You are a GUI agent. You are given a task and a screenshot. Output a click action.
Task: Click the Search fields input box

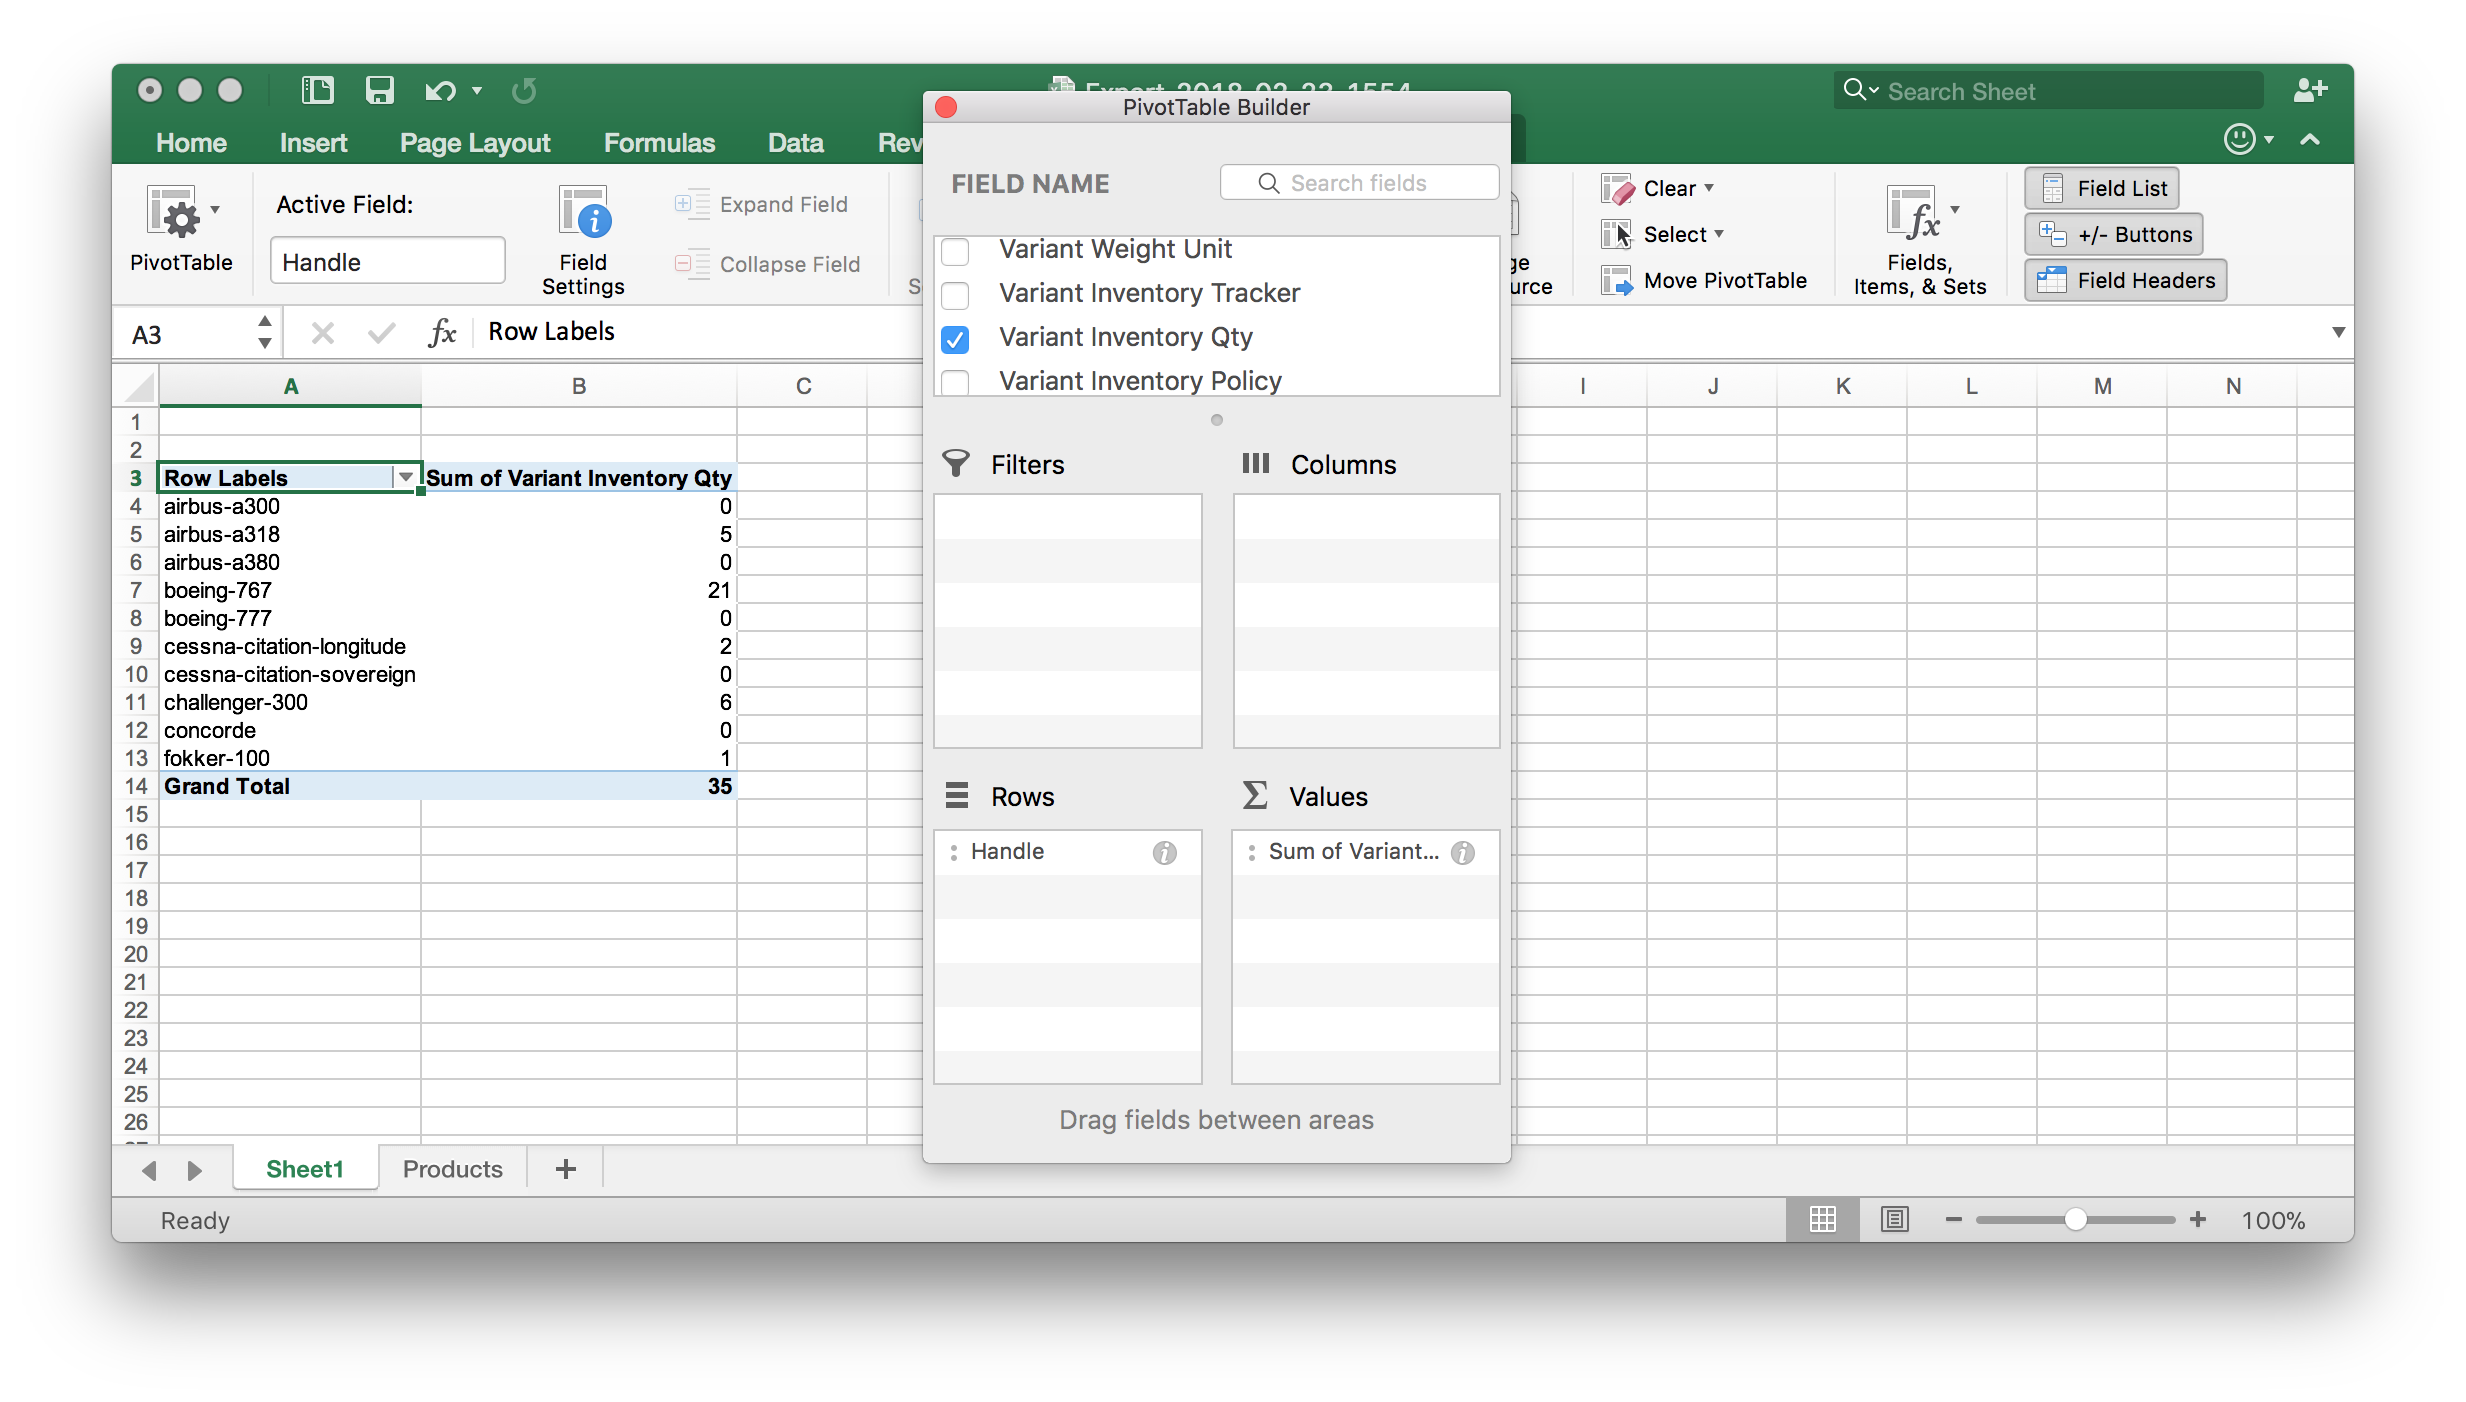(x=1359, y=183)
